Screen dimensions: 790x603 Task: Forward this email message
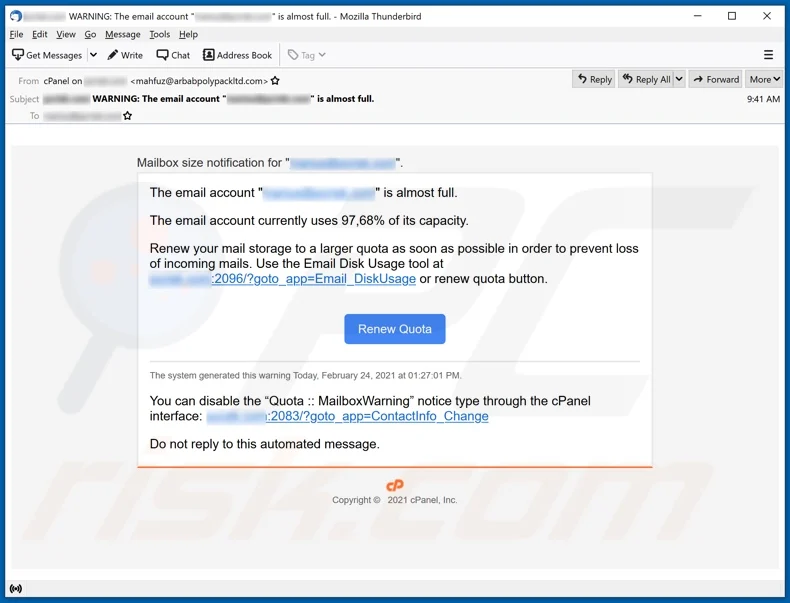(x=715, y=79)
